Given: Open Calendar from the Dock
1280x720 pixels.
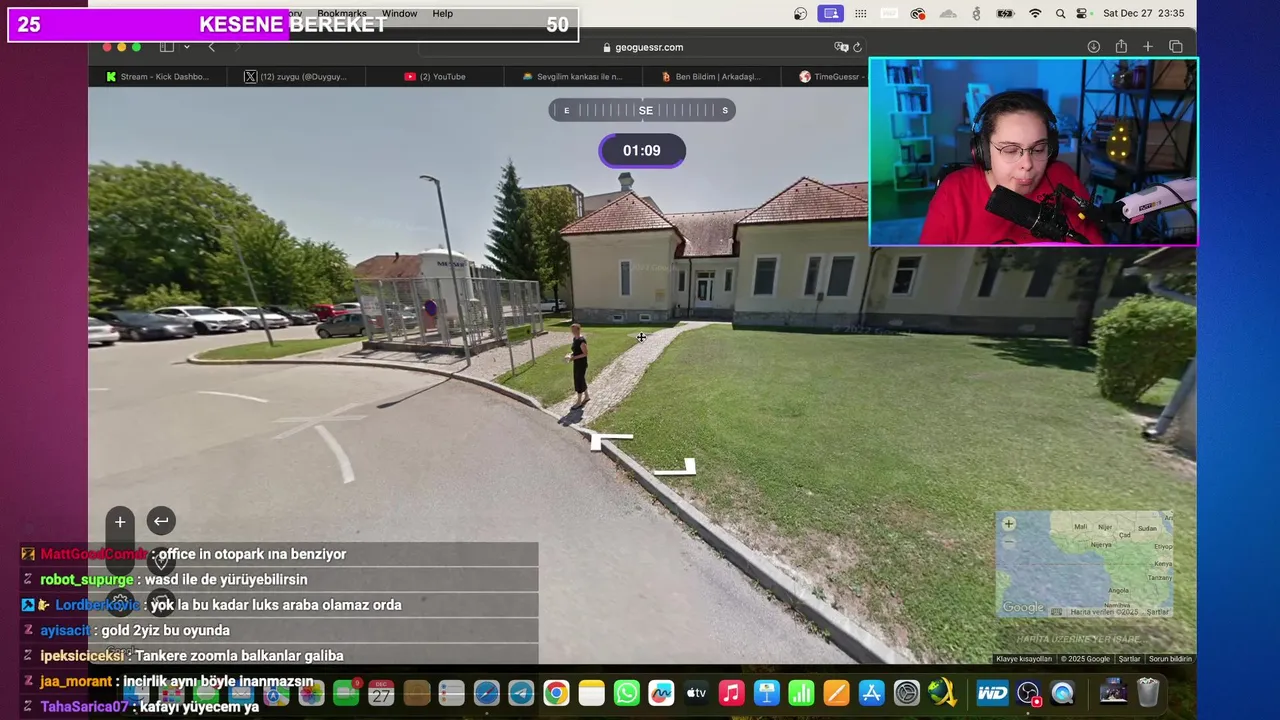Looking at the screenshot, I should pos(381,693).
